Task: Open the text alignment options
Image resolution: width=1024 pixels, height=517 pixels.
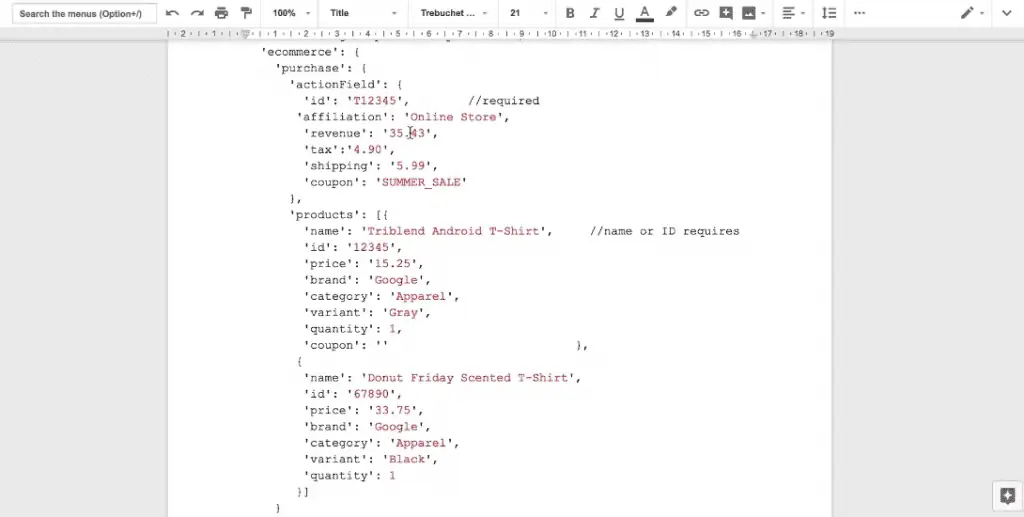Action: tap(789, 13)
